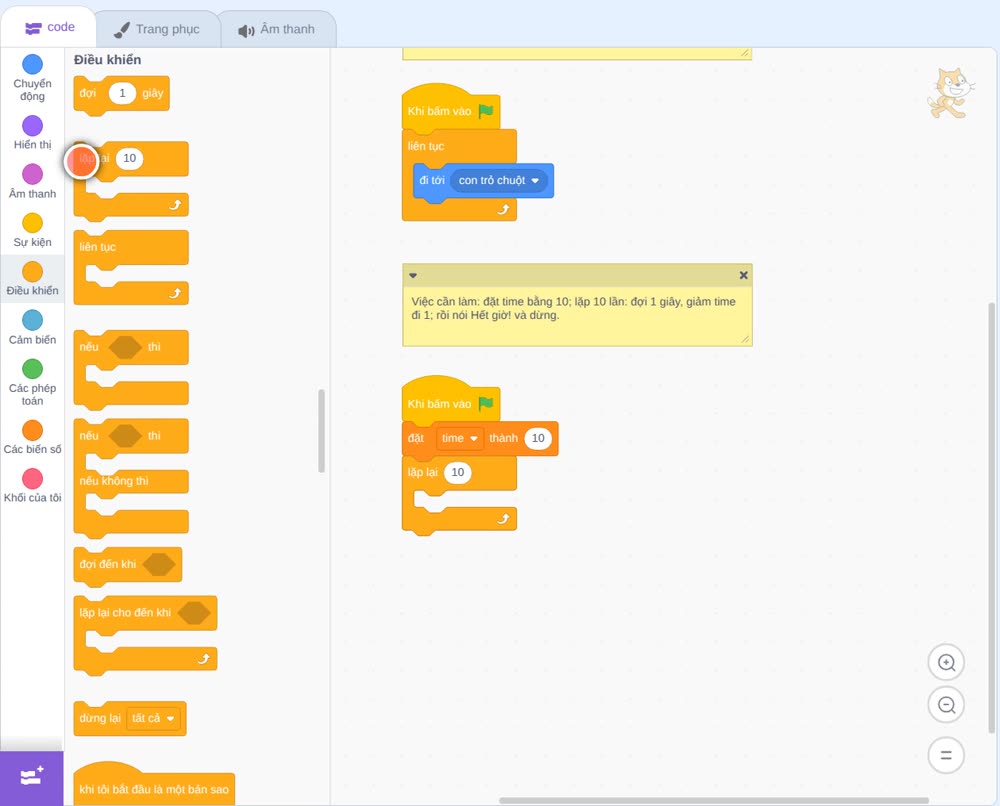
Task: Open the Các biến số block category
Action: point(32,437)
